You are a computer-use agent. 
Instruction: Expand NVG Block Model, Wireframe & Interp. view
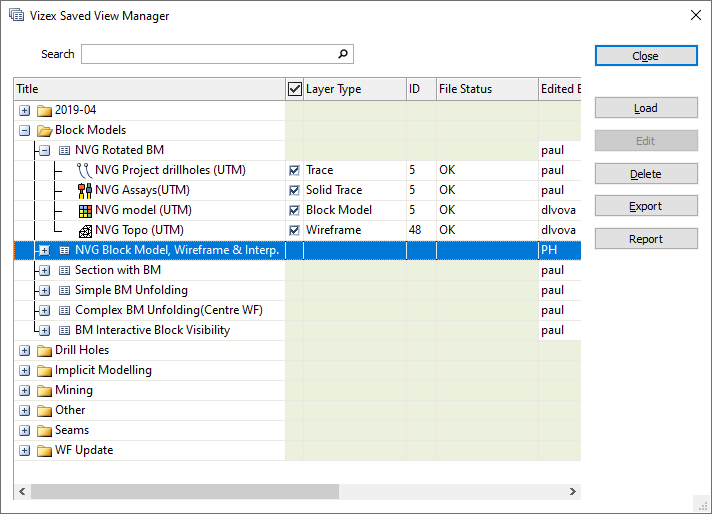(44, 250)
